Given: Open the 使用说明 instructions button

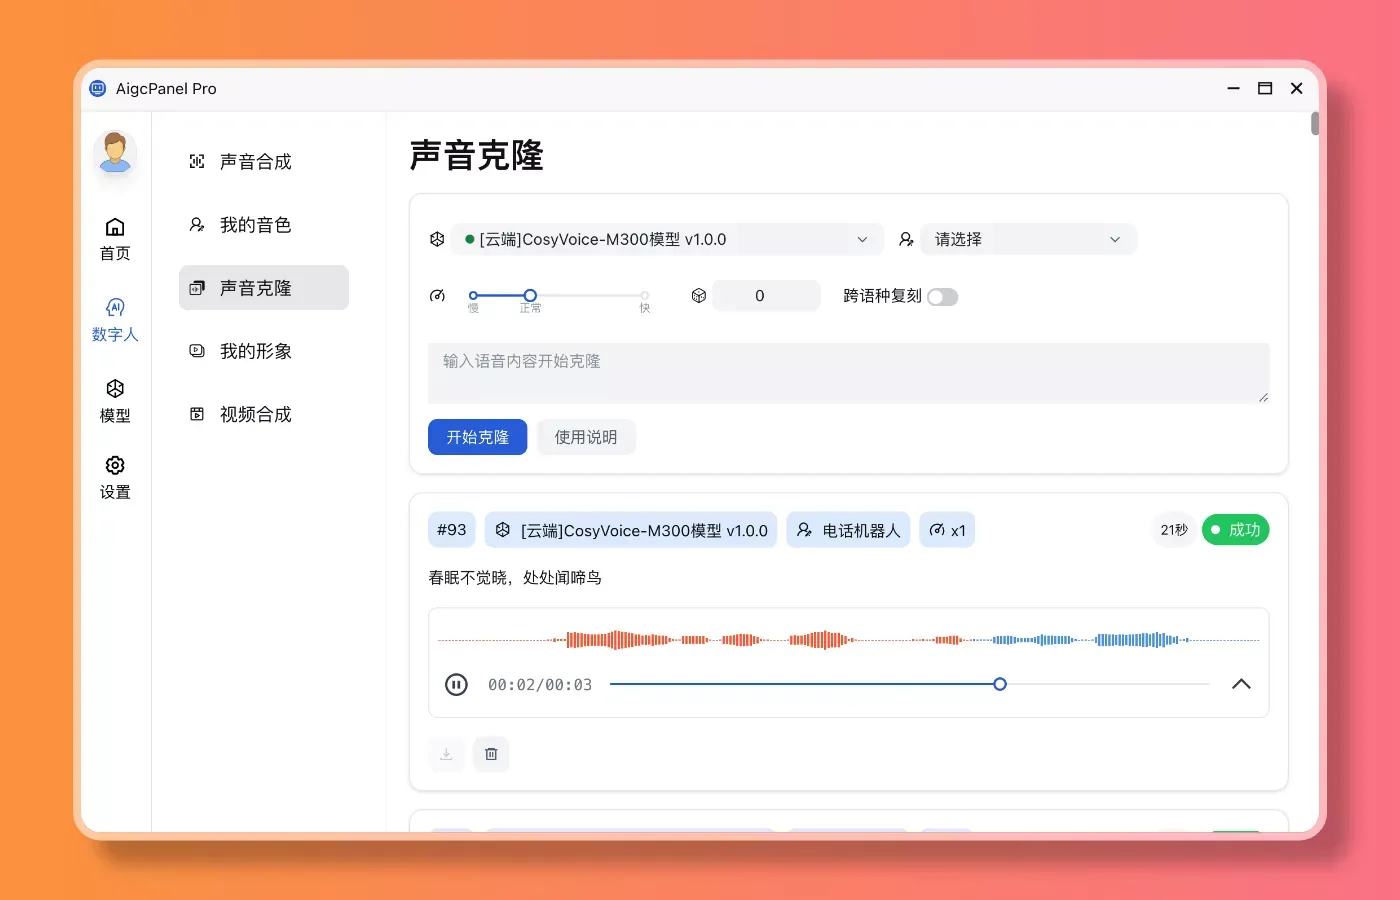Looking at the screenshot, I should pos(586,437).
